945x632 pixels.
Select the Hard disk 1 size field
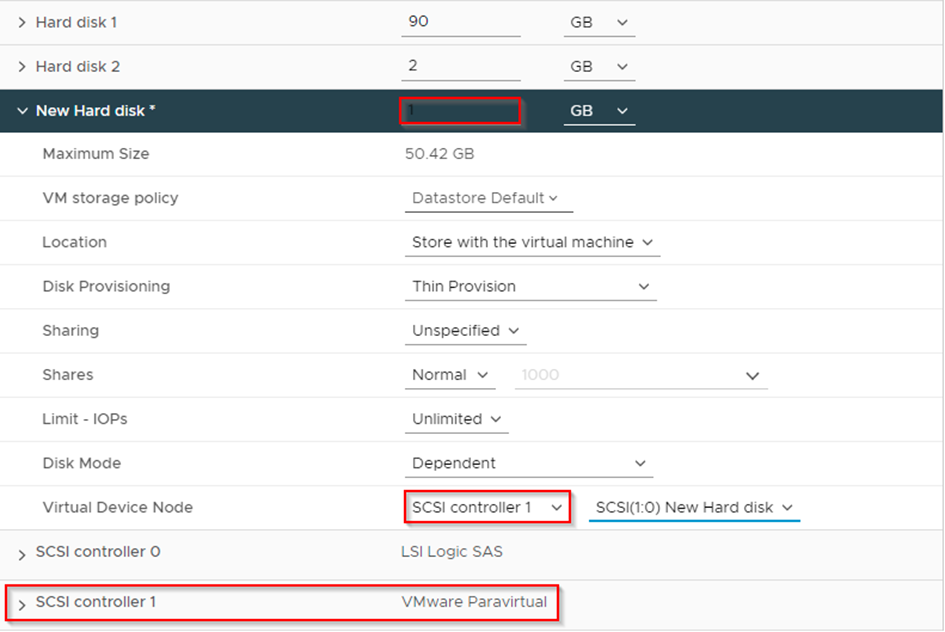[x=460, y=22]
